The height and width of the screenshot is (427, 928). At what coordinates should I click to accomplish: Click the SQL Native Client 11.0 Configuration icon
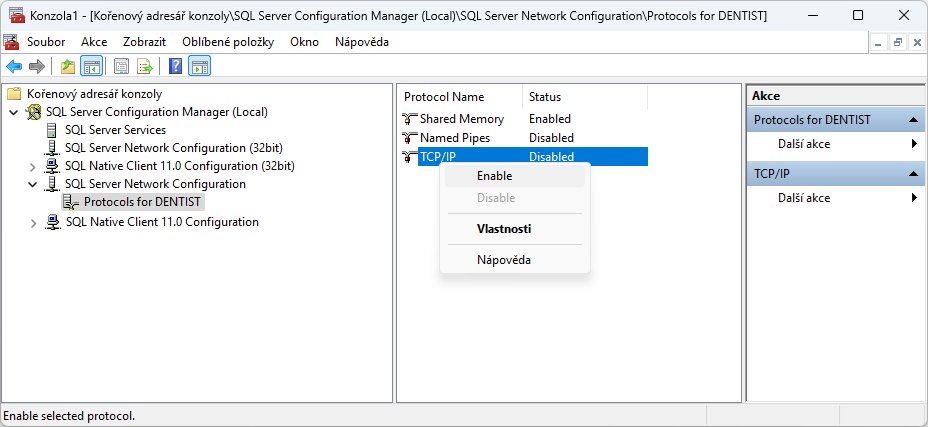(x=53, y=222)
